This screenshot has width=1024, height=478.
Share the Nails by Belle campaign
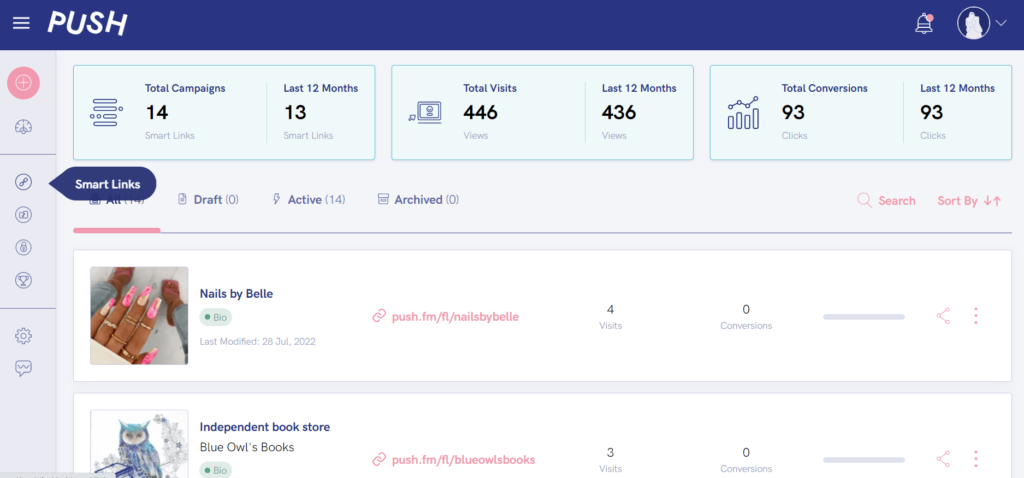click(x=943, y=317)
